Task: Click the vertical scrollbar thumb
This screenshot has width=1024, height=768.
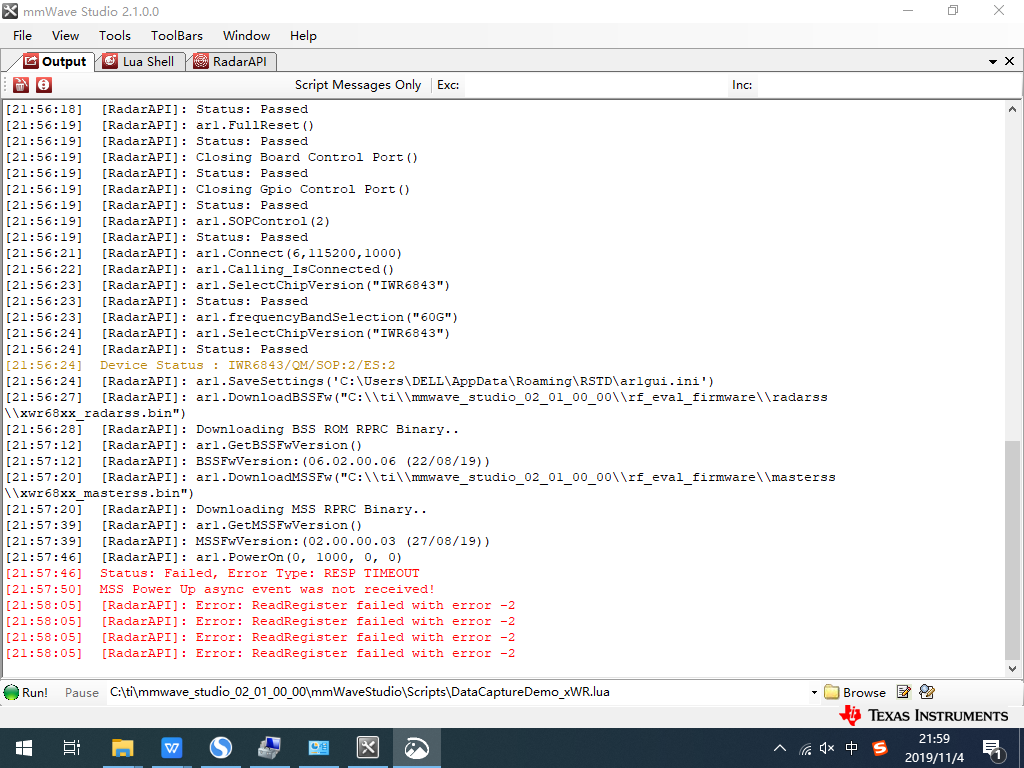Action: 1012,551
